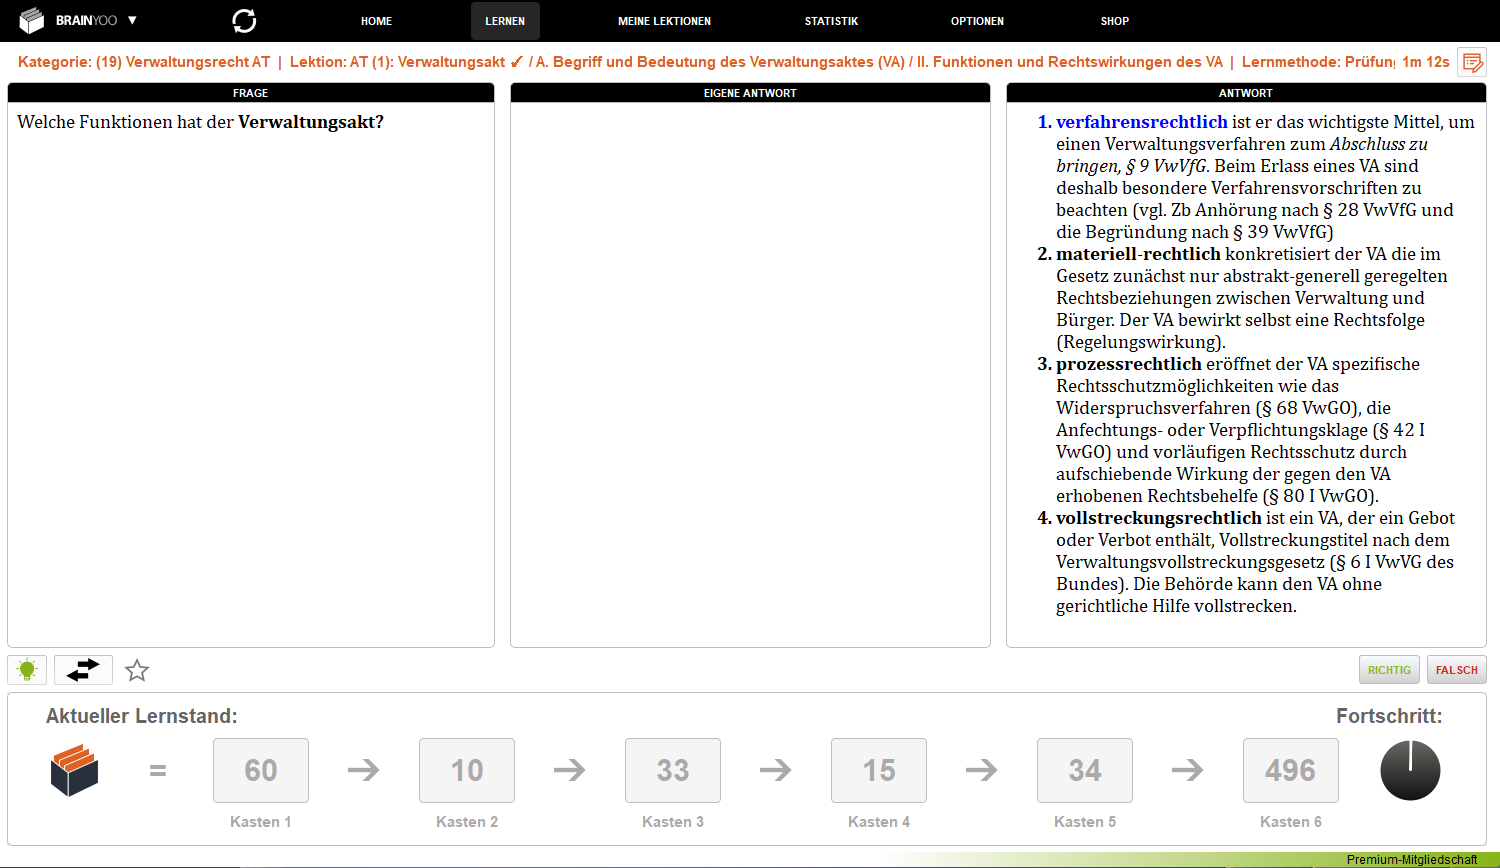Mark the answer as Falsch
The image size is (1500, 868).
[x=1456, y=670]
